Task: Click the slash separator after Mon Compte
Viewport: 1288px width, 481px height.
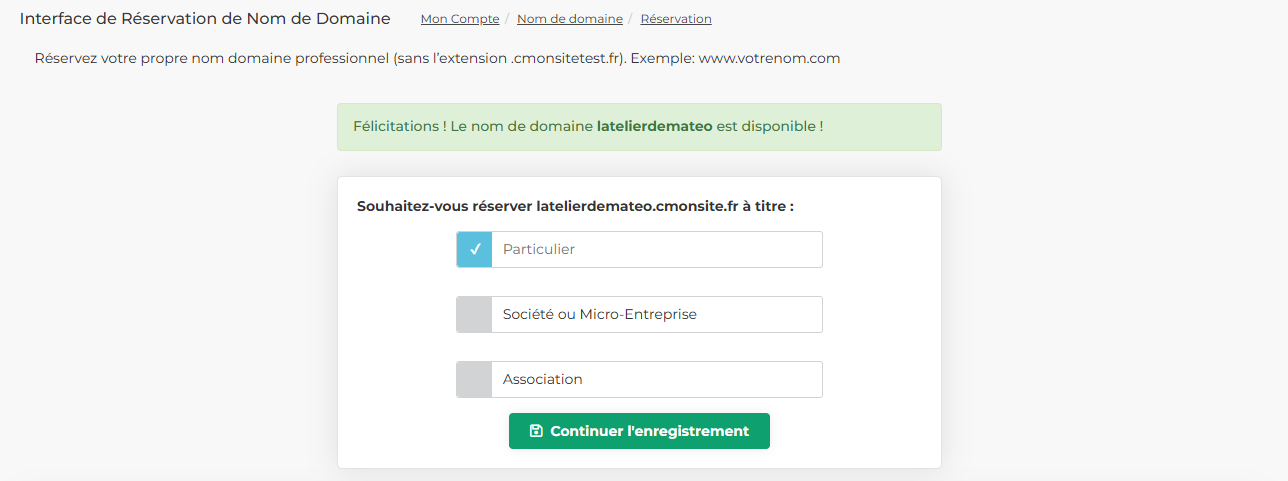Action: coord(508,19)
